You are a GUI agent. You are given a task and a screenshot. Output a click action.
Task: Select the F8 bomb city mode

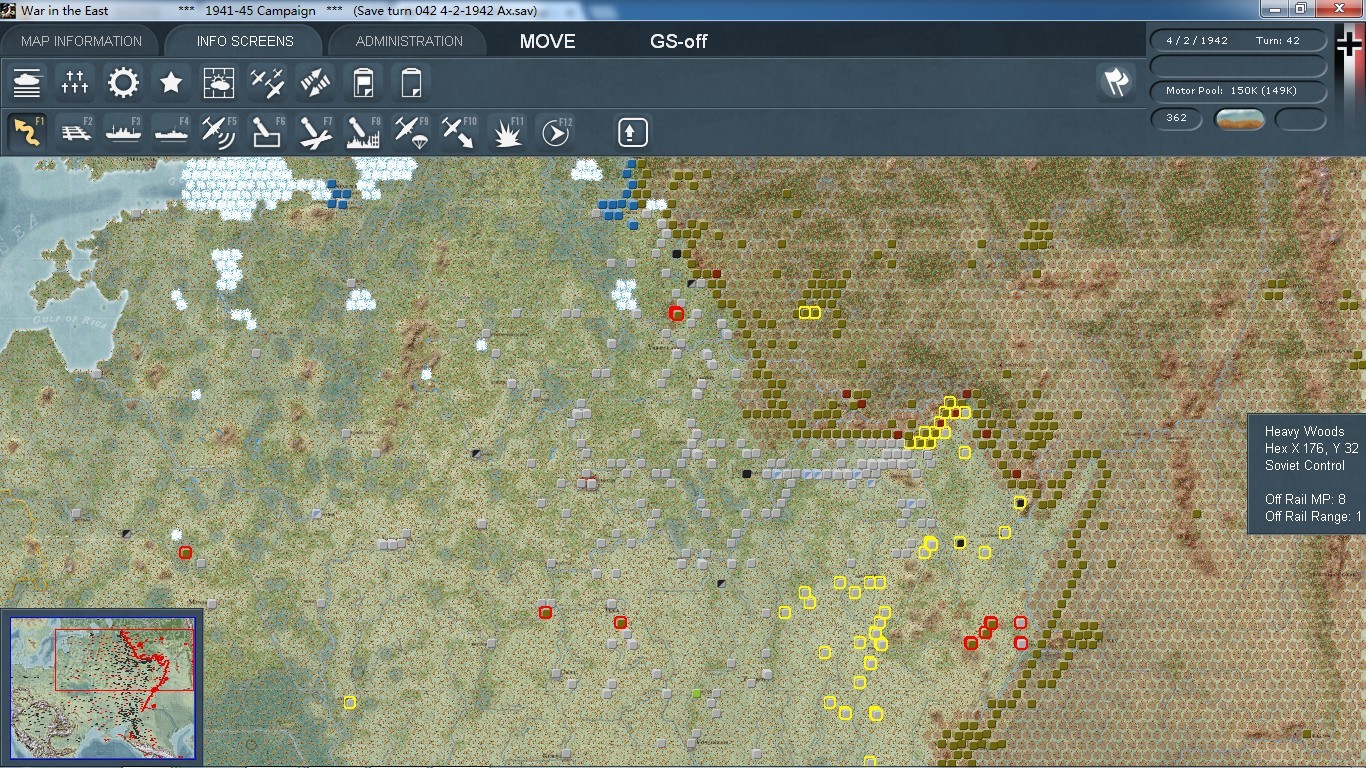[363, 132]
